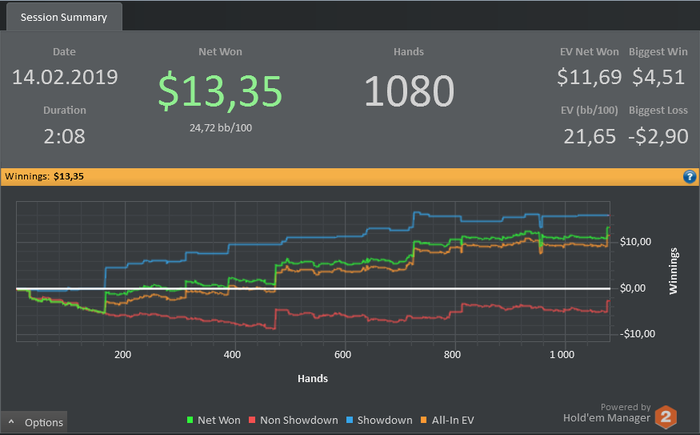The image size is (700, 435).
Task: Select the All-In EV legend label
Action: coord(453,420)
